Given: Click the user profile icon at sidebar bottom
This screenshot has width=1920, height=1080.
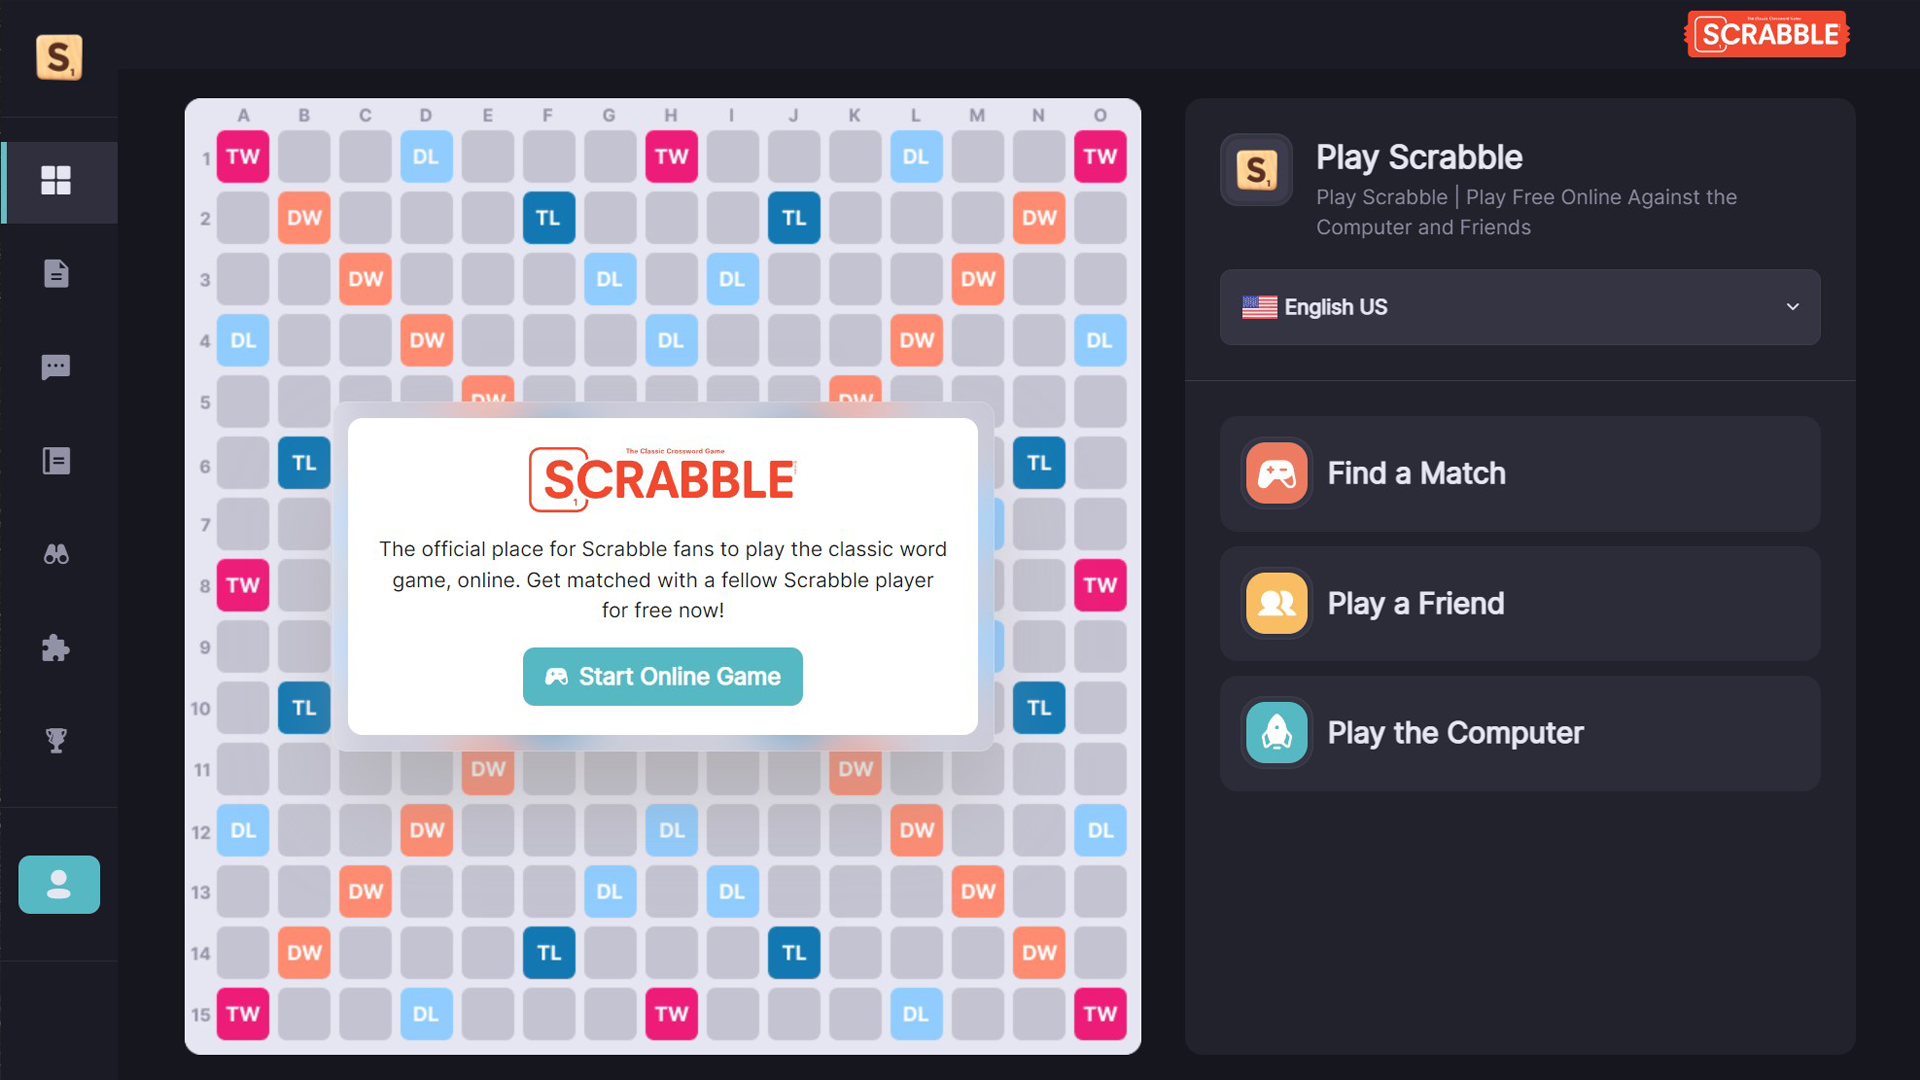Looking at the screenshot, I should [58, 884].
